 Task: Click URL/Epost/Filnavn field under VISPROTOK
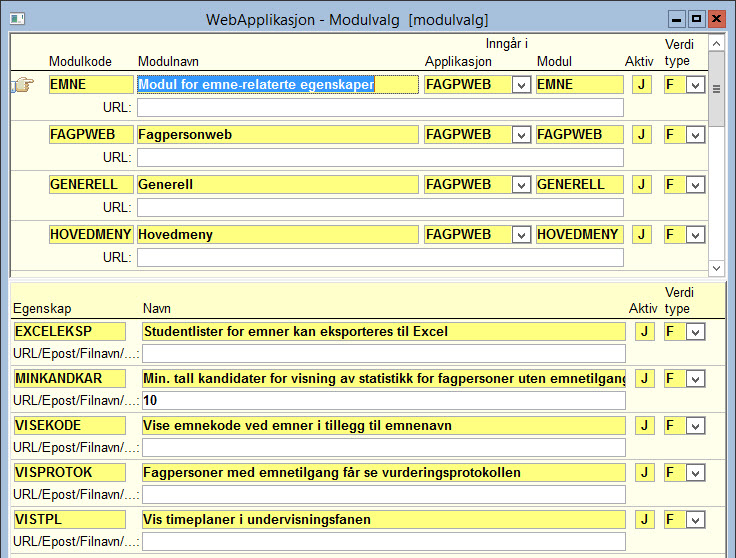384,494
